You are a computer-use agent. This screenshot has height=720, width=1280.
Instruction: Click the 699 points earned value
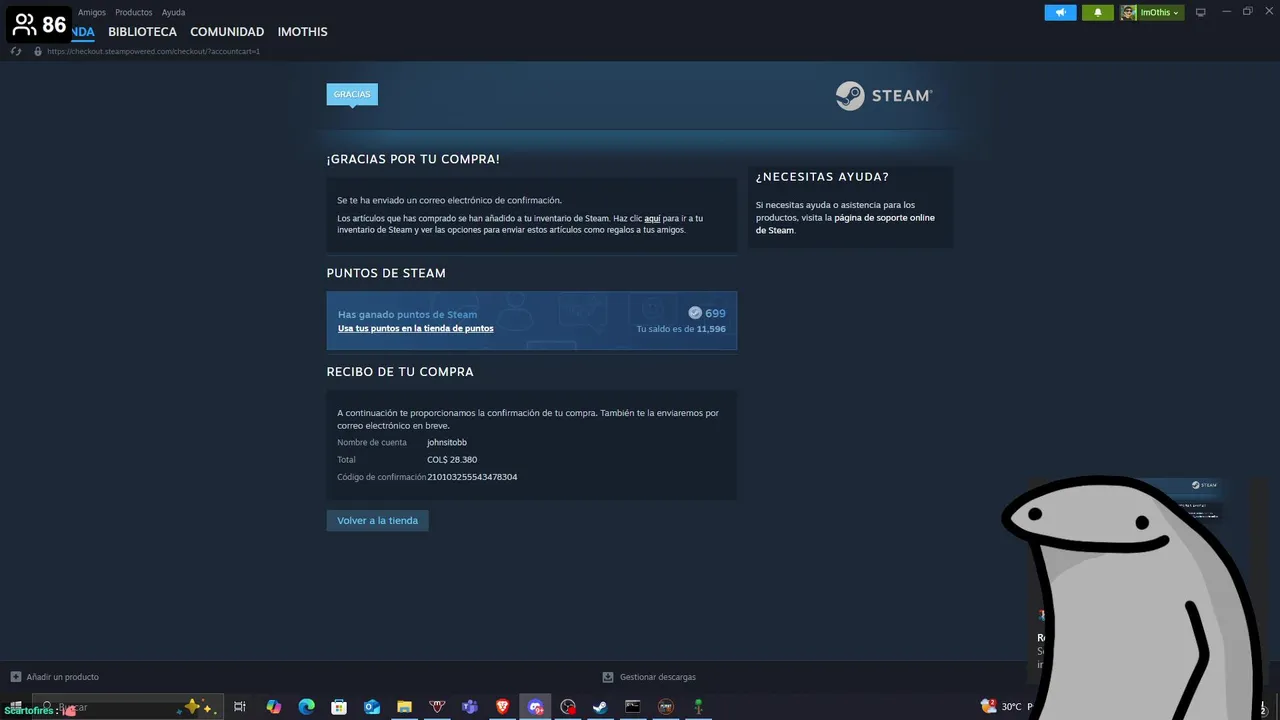coord(715,313)
